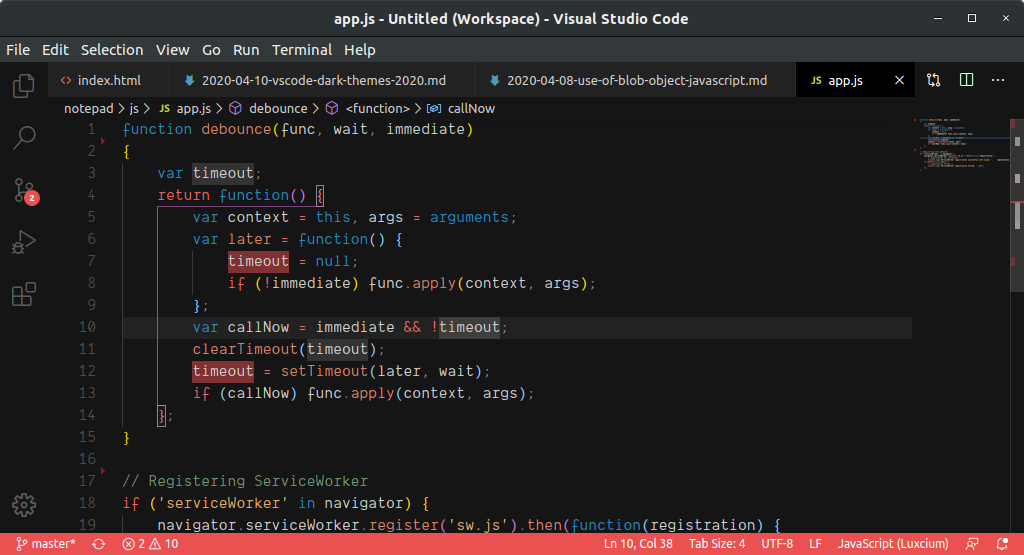Viewport: 1024px width, 555px height.
Task: Click arguments keyword on line 5
Action: pyautogui.click(x=469, y=217)
